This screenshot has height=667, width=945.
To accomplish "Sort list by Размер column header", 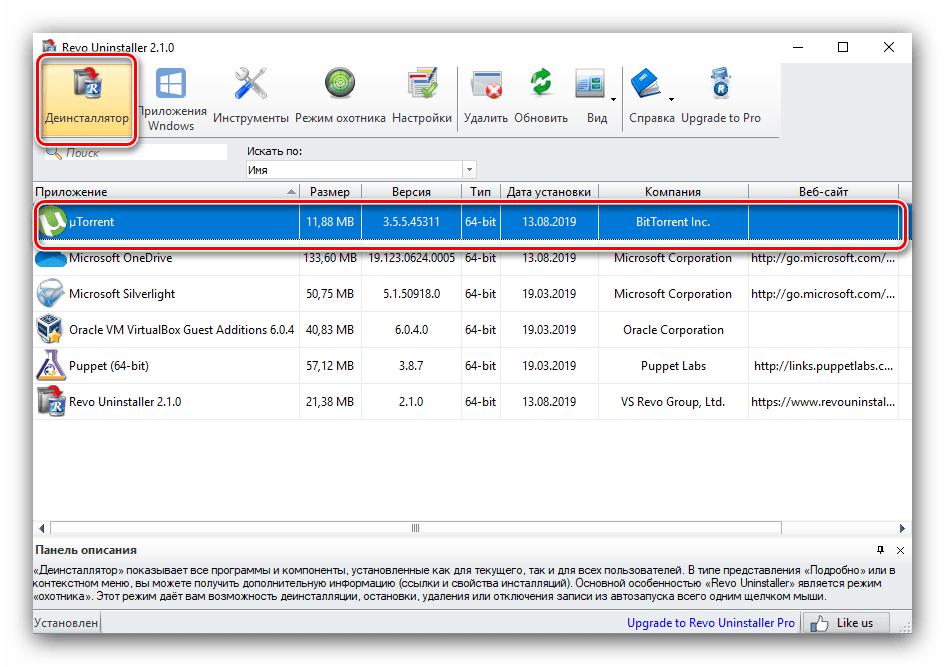I will (329, 192).
